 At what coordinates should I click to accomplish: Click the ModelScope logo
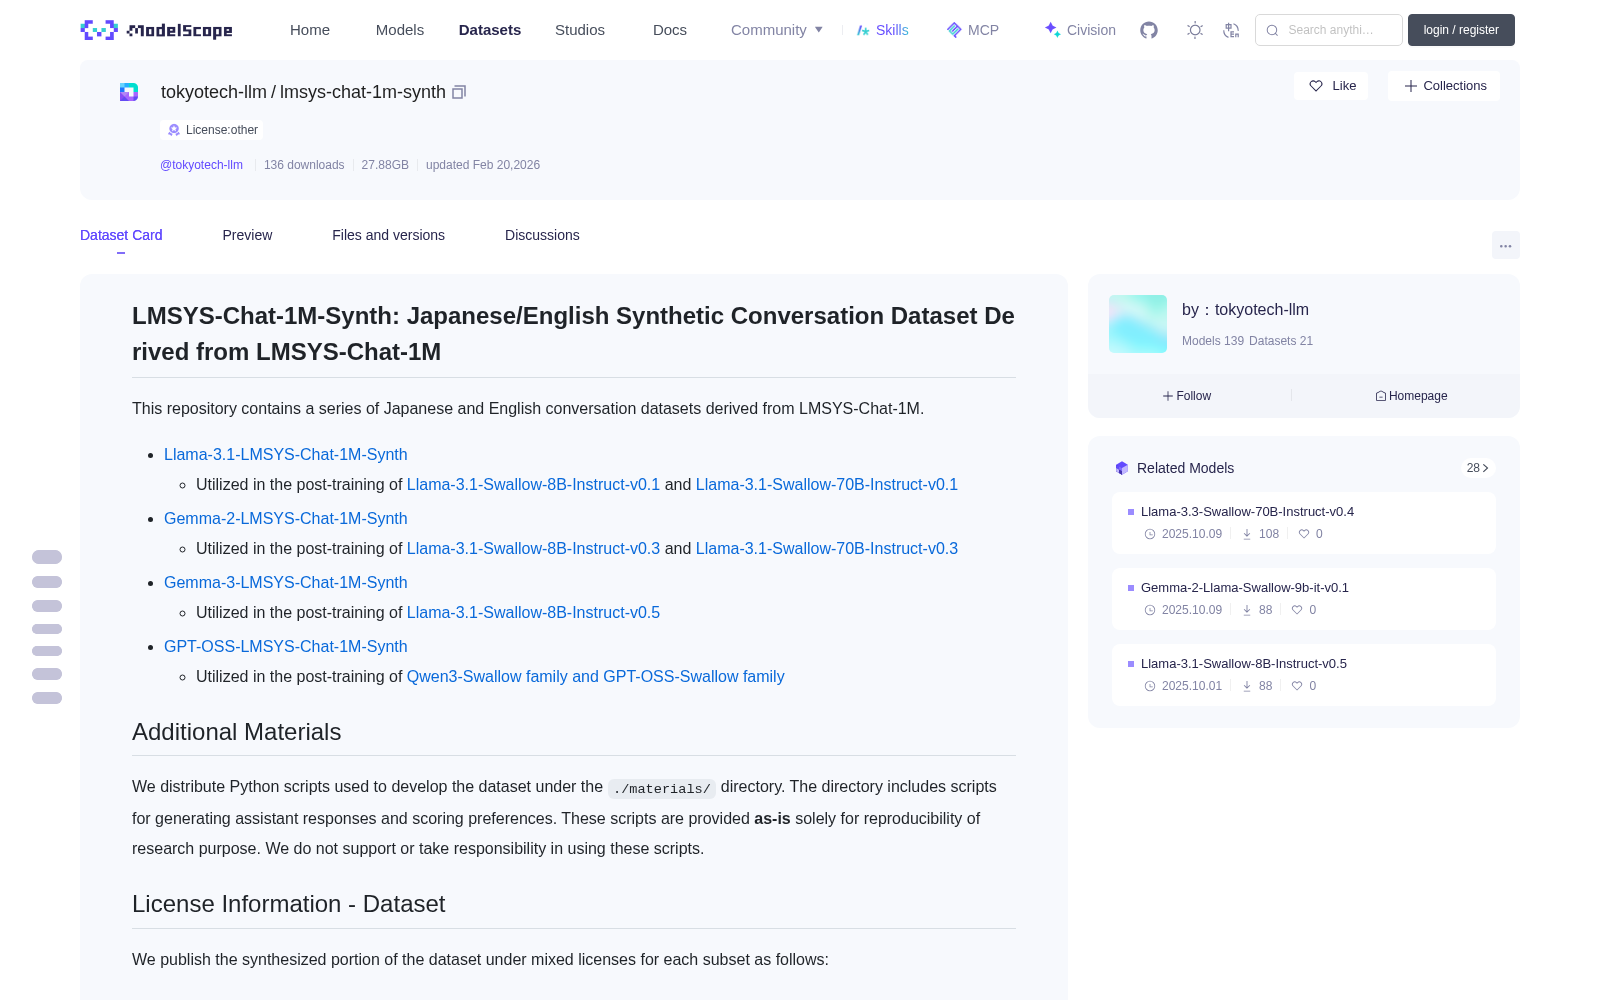[x=157, y=30]
